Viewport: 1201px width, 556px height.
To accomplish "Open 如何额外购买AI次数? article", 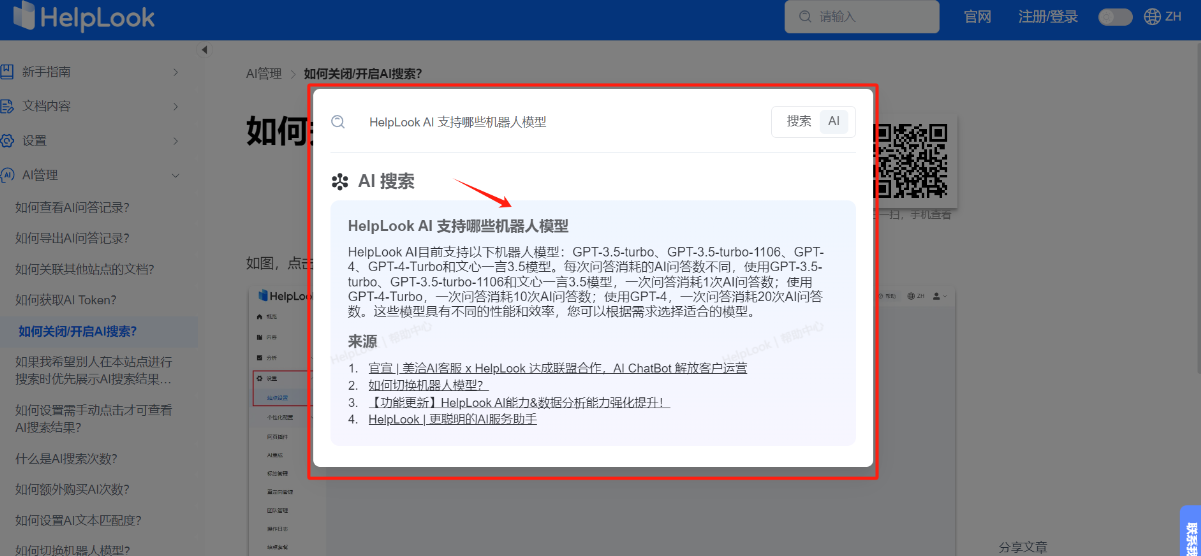I will coord(72,490).
